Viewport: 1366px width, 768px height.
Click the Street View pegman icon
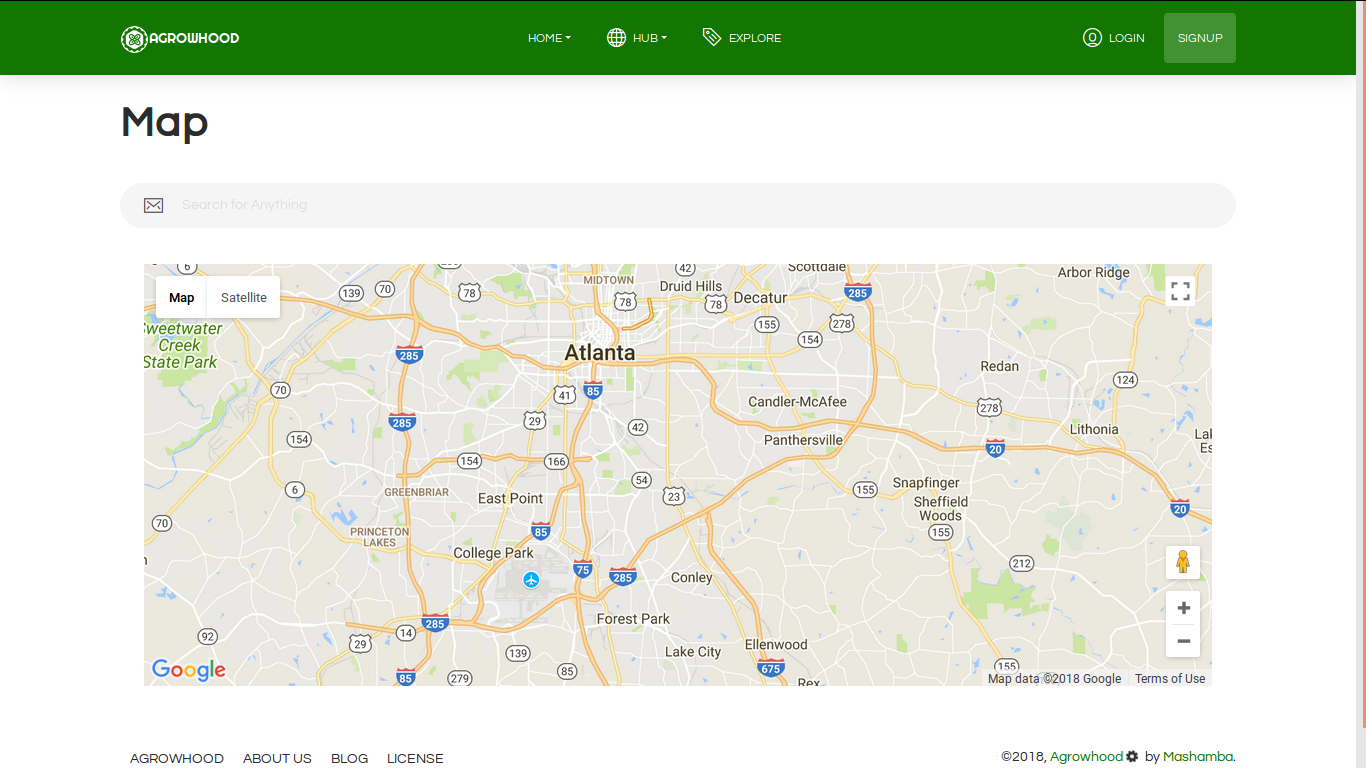click(1183, 562)
